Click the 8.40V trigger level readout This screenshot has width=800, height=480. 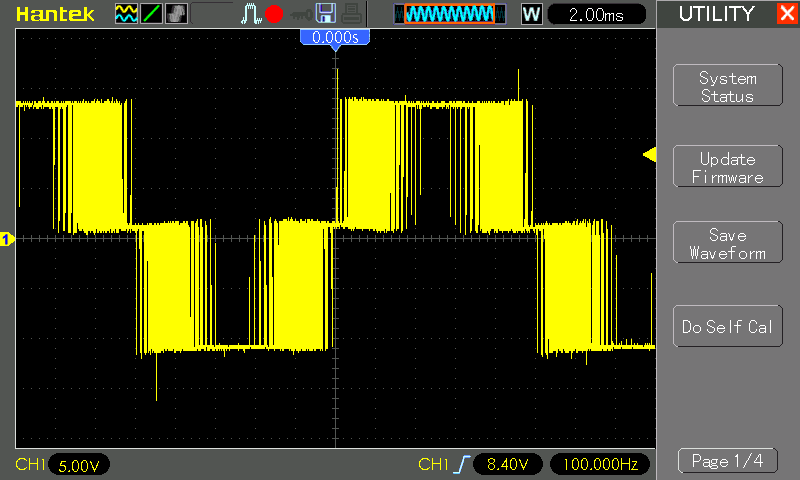[507, 465]
